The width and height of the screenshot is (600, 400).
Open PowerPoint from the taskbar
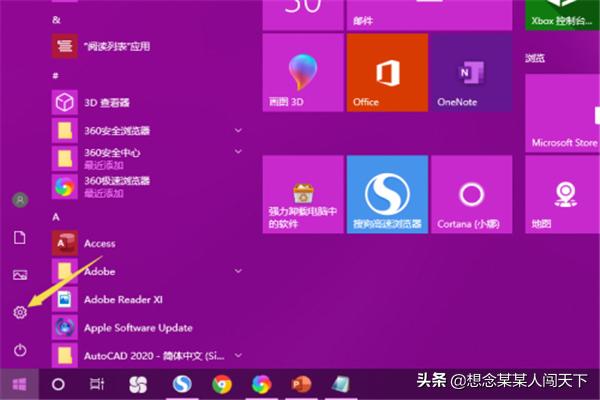click(302, 384)
